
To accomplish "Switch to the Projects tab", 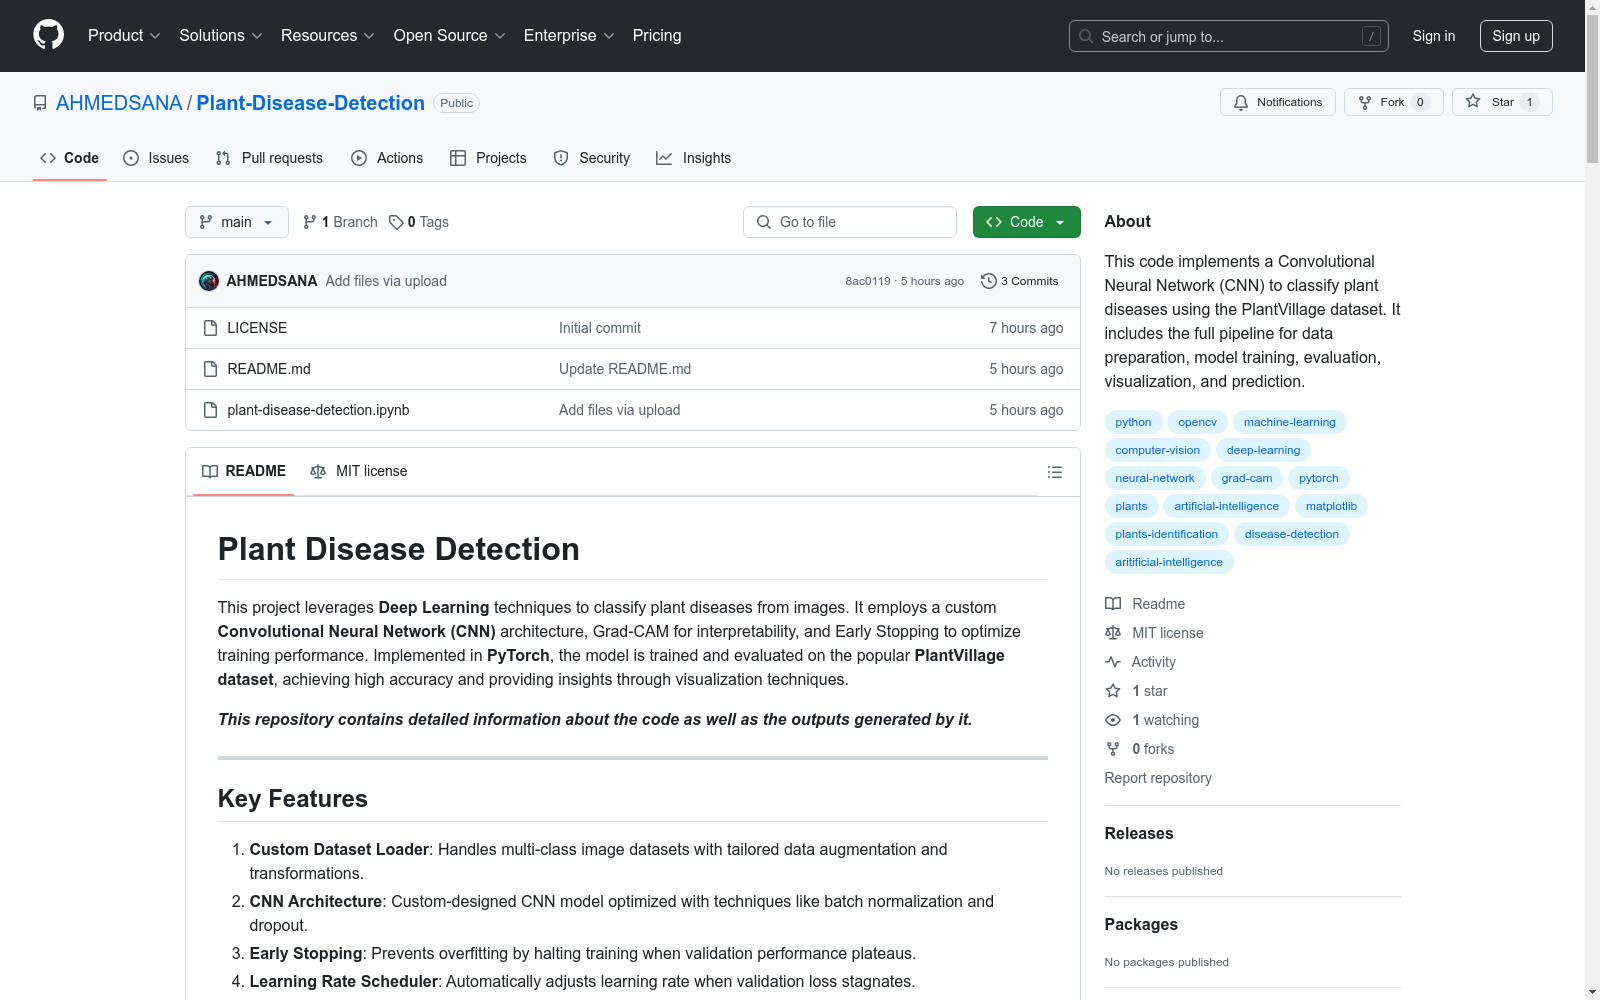I will pos(488,158).
